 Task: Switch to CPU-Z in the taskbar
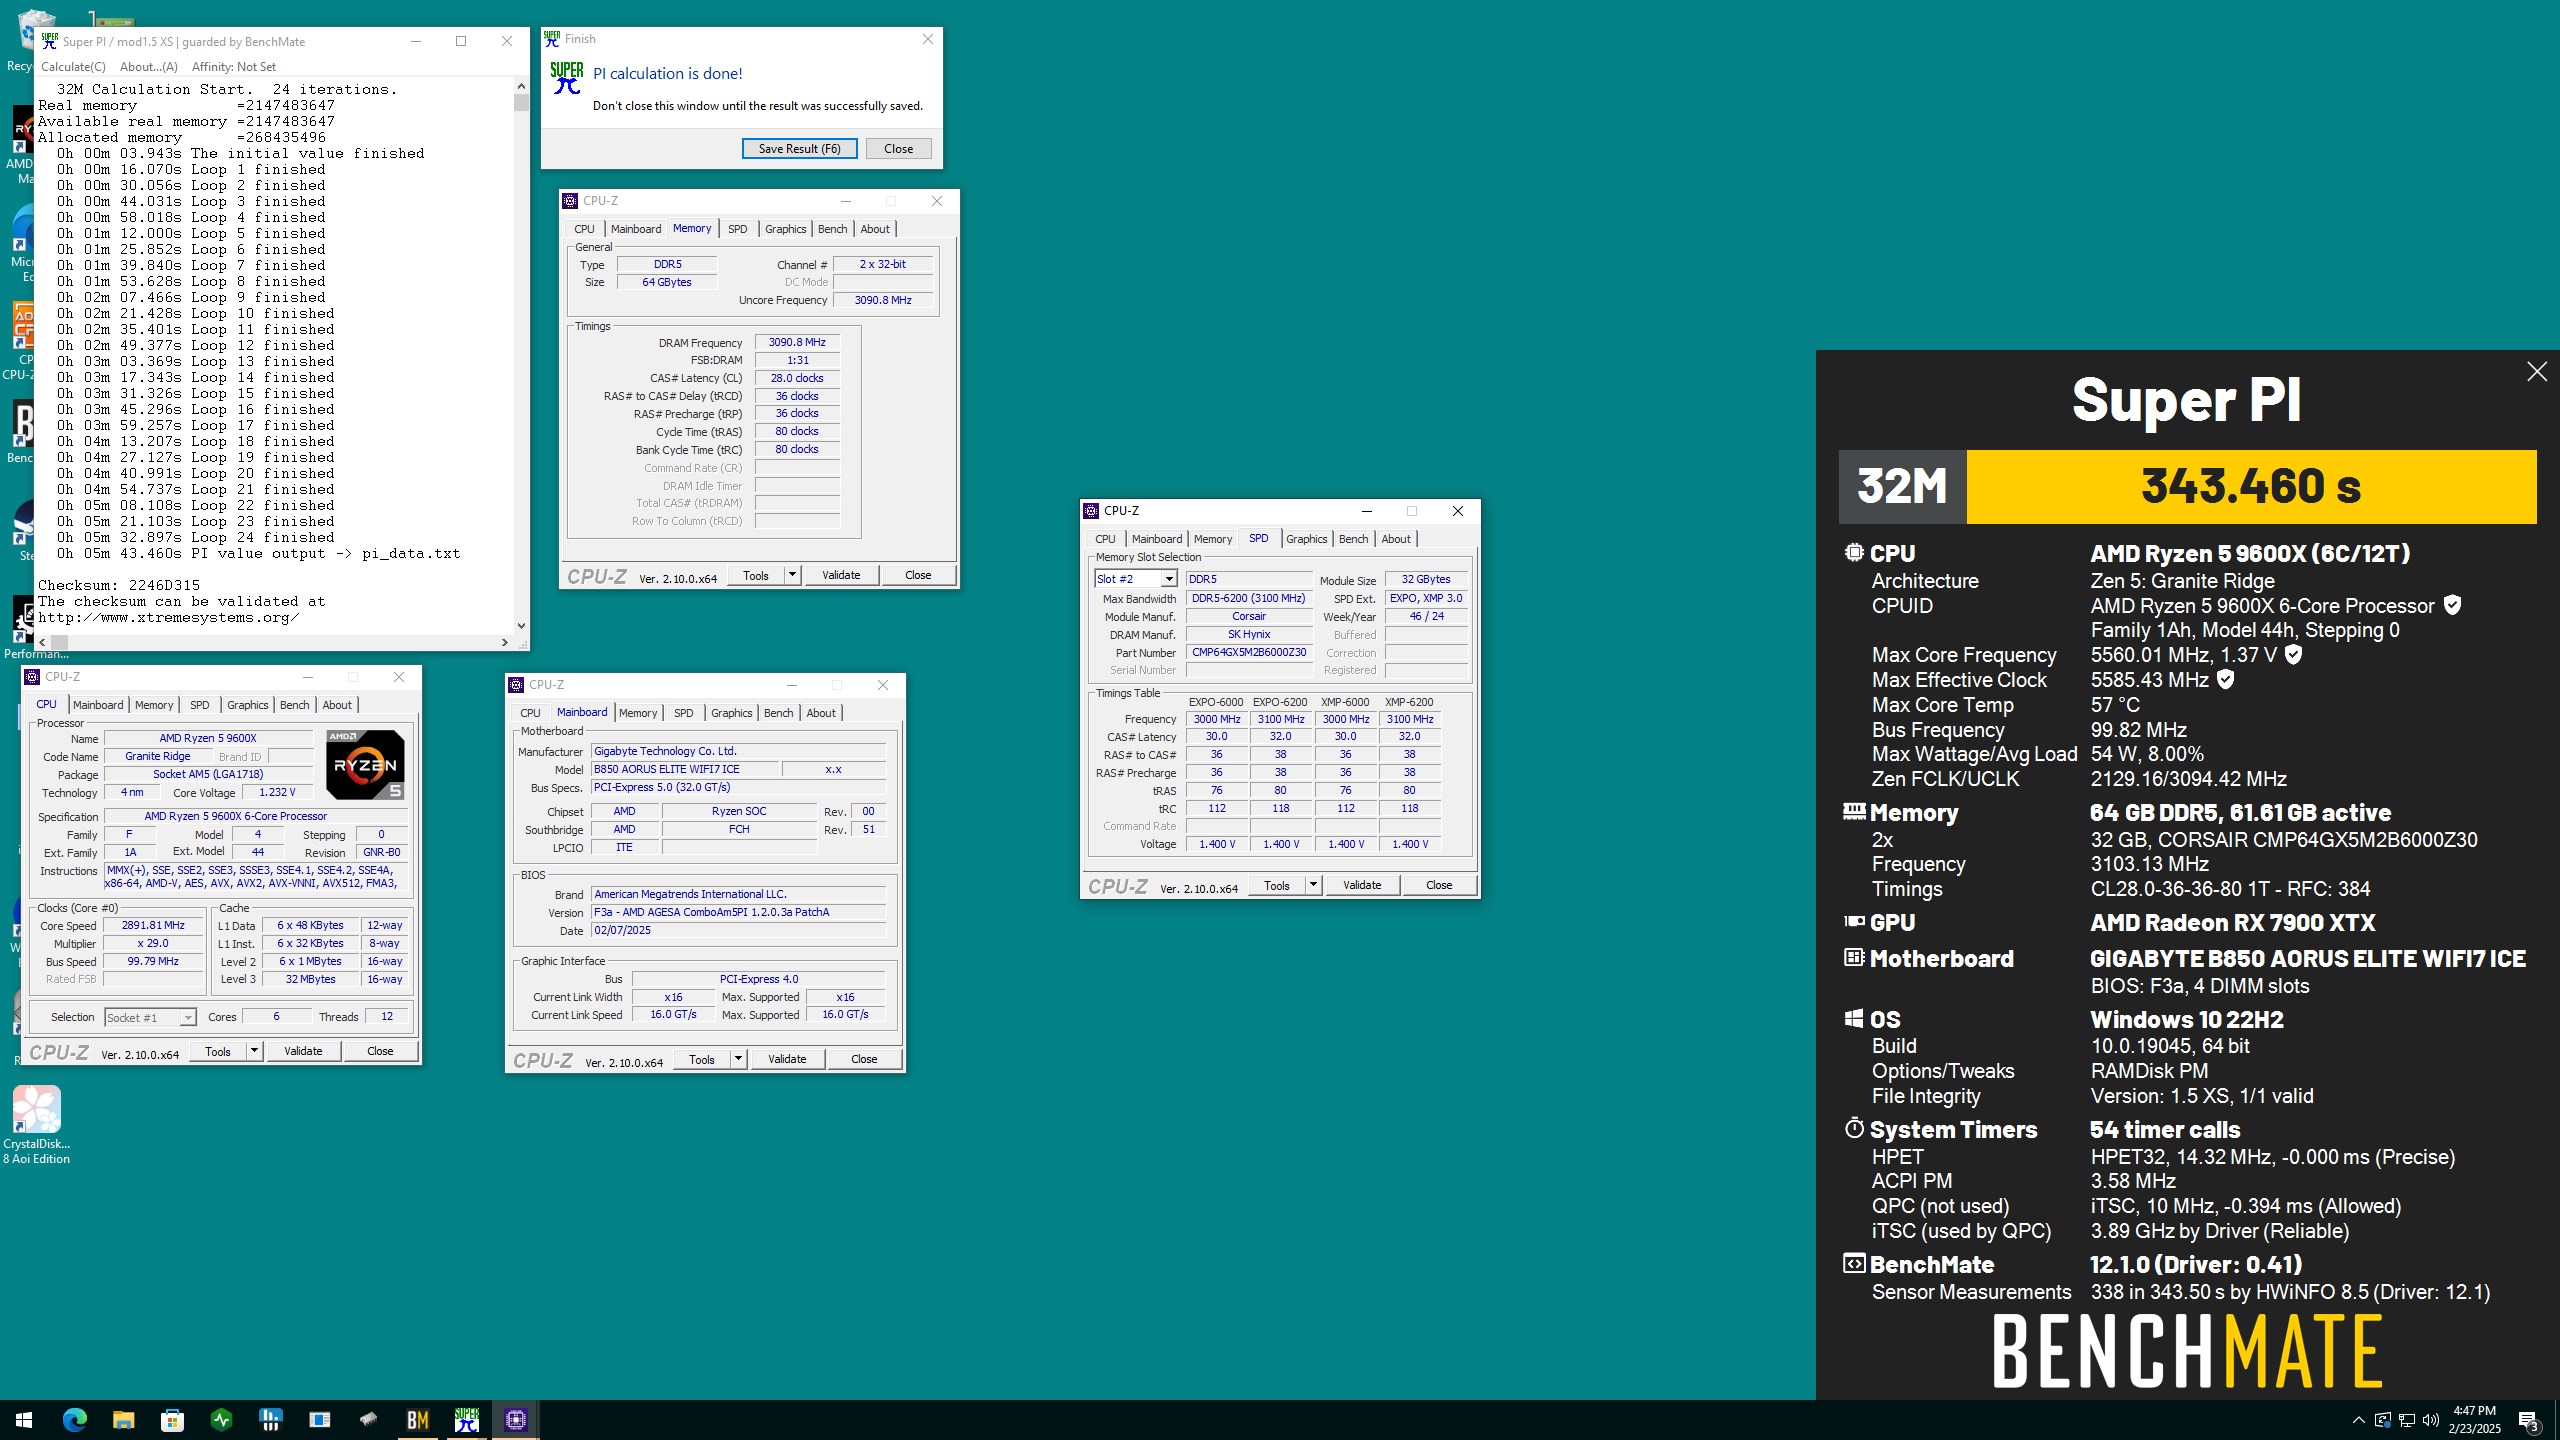coord(515,1419)
